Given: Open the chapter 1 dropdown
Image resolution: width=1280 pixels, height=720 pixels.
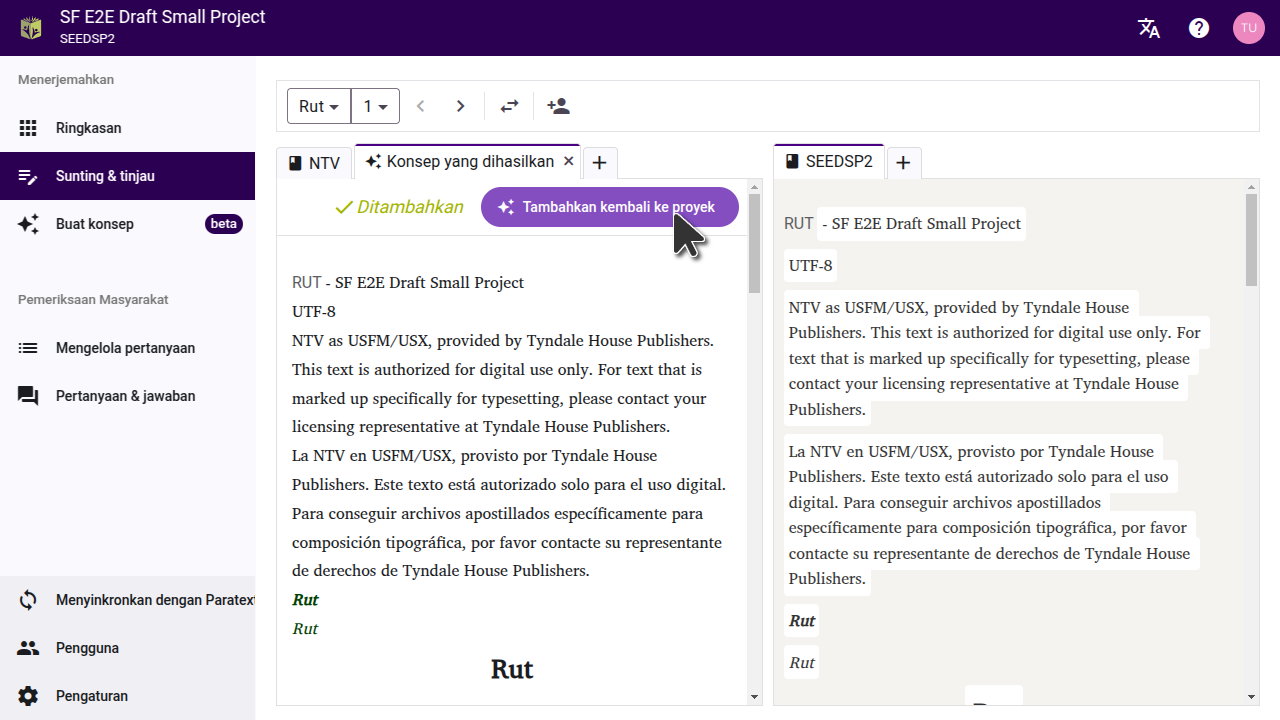Looking at the screenshot, I should point(375,106).
